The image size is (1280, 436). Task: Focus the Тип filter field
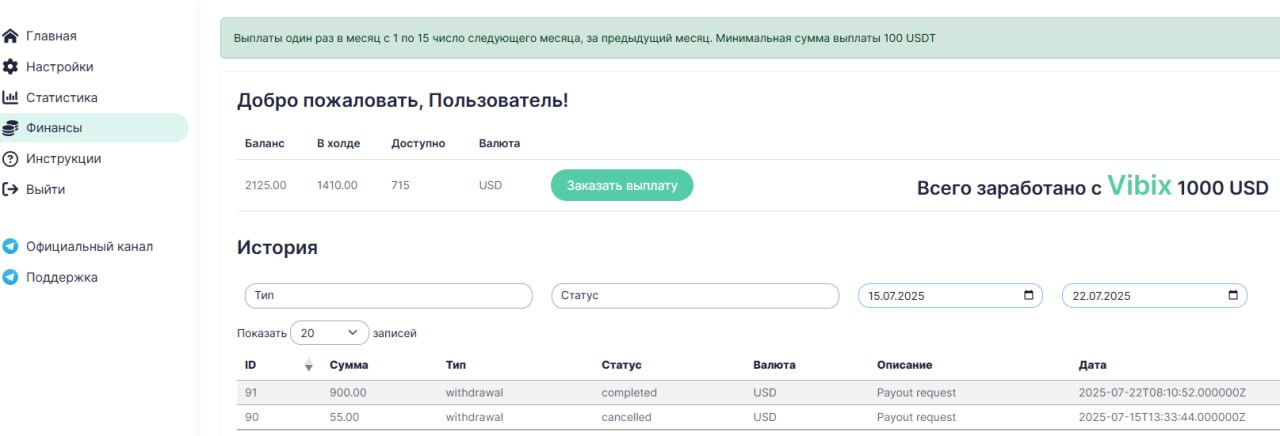pyautogui.click(x=388, y=296)
